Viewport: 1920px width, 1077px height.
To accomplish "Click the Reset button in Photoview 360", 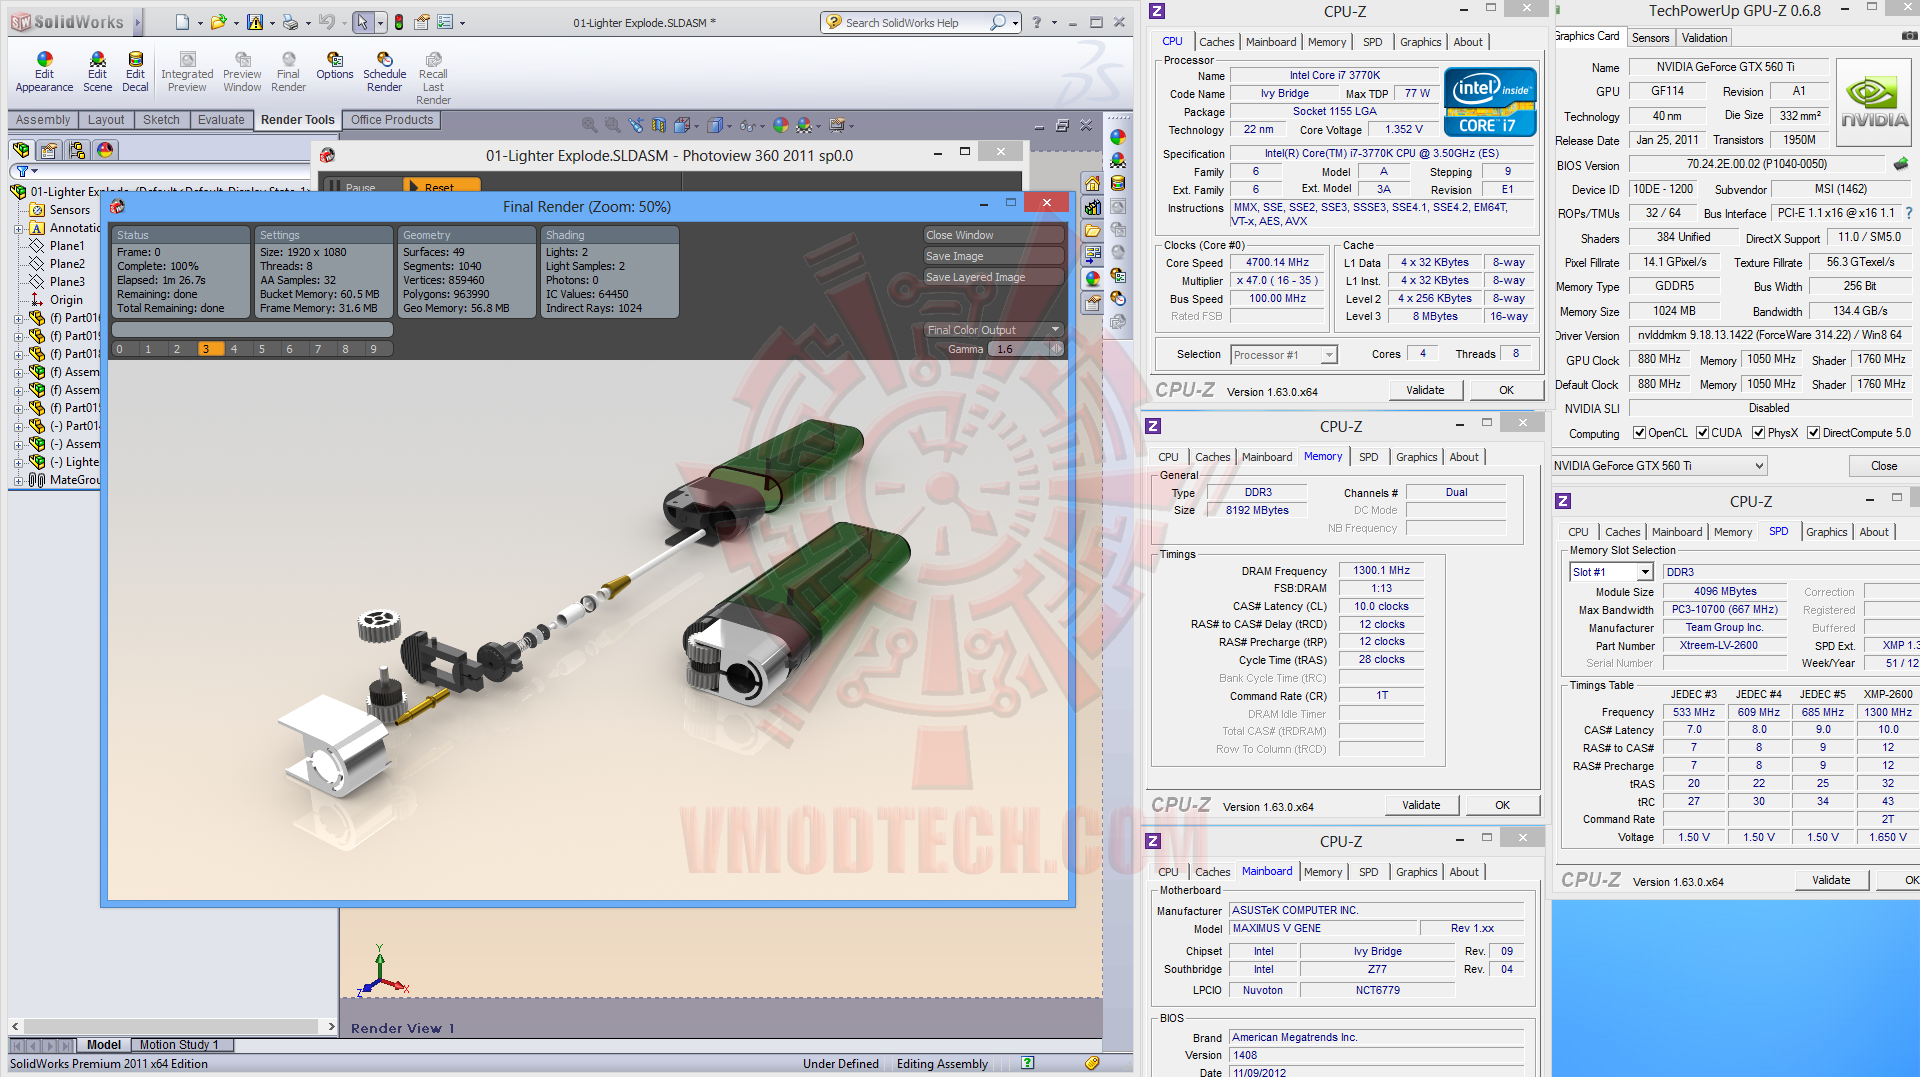I will 440,186.
